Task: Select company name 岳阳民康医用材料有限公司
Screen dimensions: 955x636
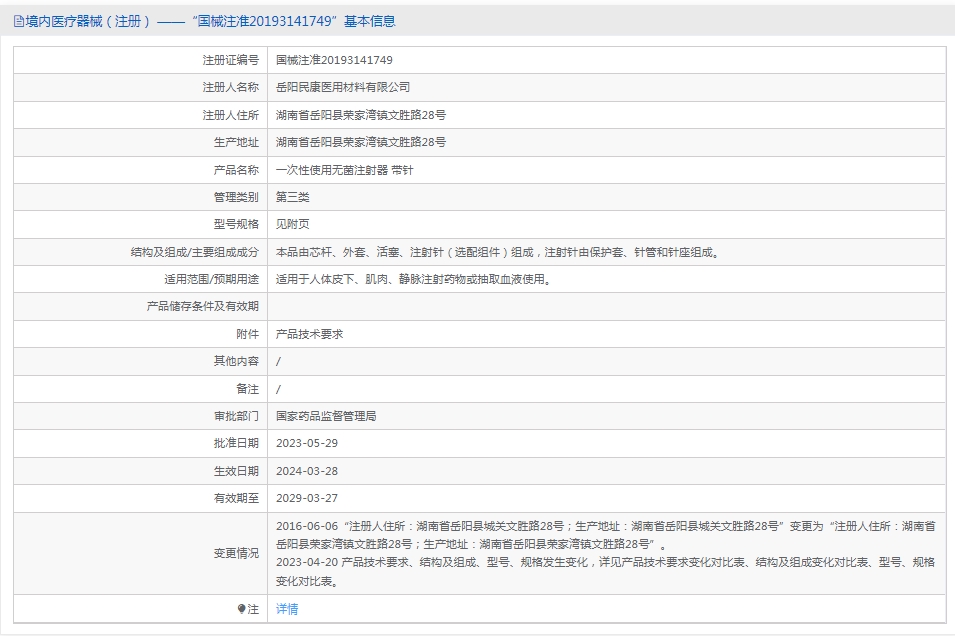Action: (x=343, y=88)
